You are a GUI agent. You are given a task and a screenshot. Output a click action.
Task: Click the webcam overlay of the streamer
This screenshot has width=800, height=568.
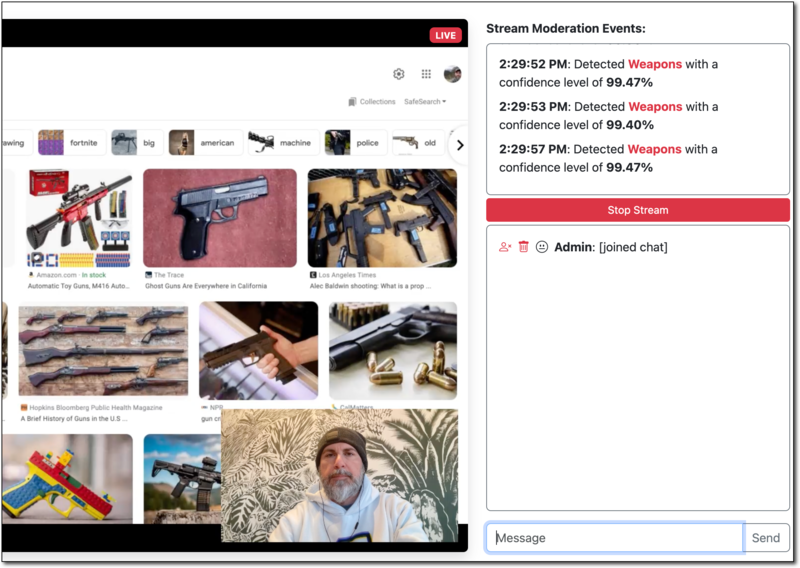pyautogui.click(x=339, y=476)
